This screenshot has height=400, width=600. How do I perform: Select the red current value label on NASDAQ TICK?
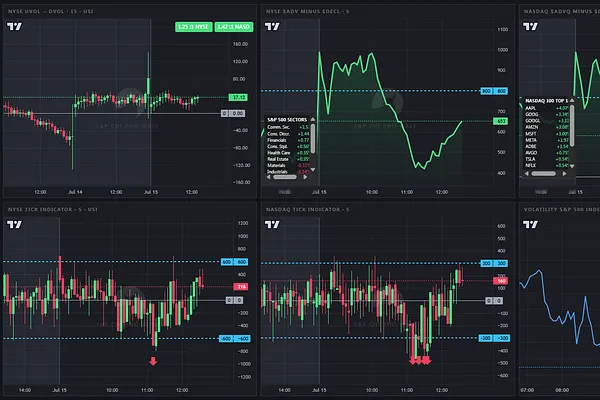pos(501,281)
